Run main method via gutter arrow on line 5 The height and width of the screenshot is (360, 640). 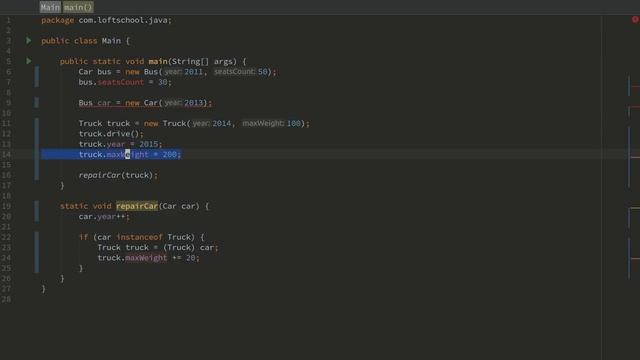29,61
